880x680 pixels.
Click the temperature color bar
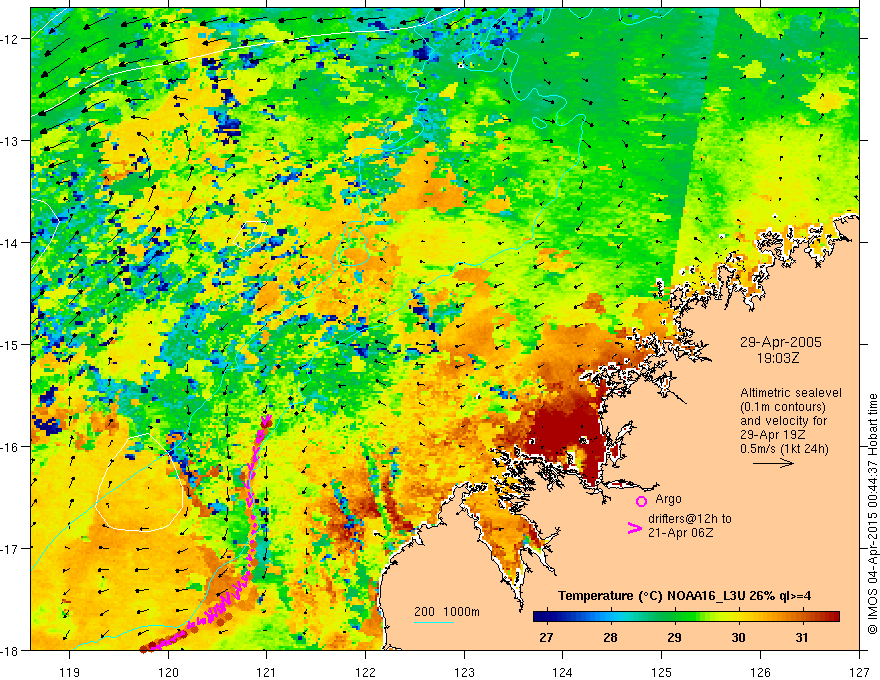click(x=686, y=617)
